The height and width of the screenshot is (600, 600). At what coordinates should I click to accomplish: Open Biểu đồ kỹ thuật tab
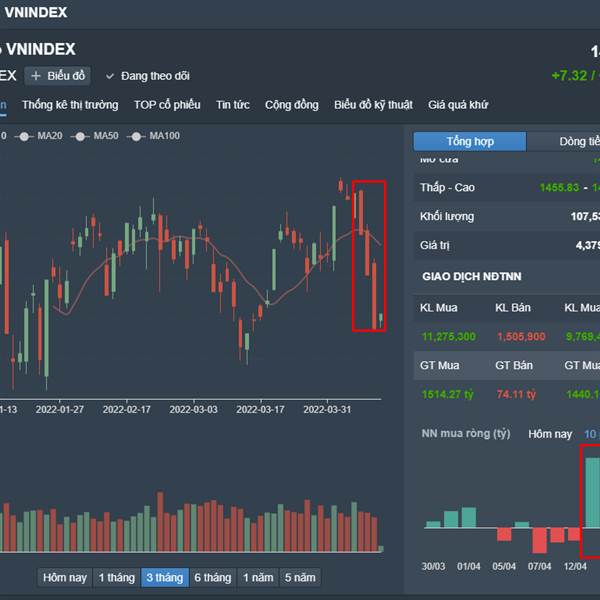click(373, 105)
